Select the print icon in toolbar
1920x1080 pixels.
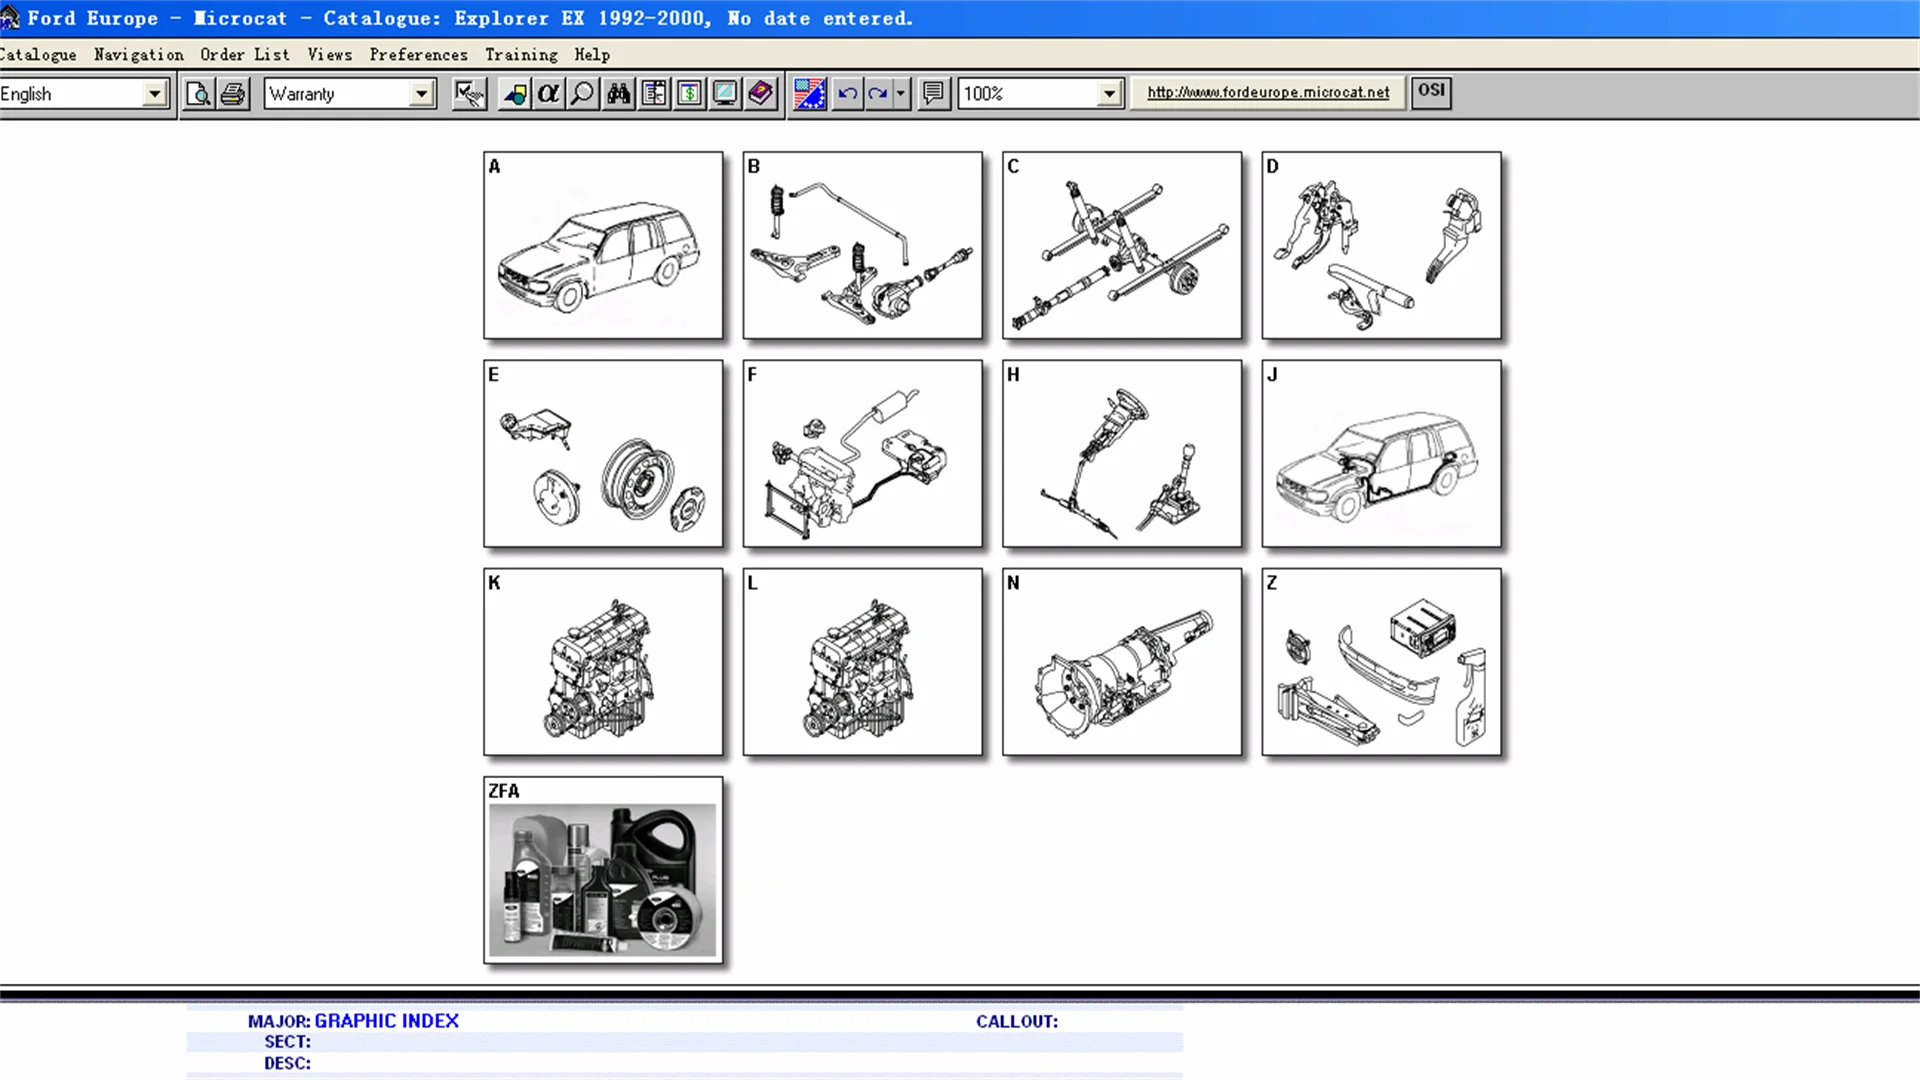click(232, 94)
